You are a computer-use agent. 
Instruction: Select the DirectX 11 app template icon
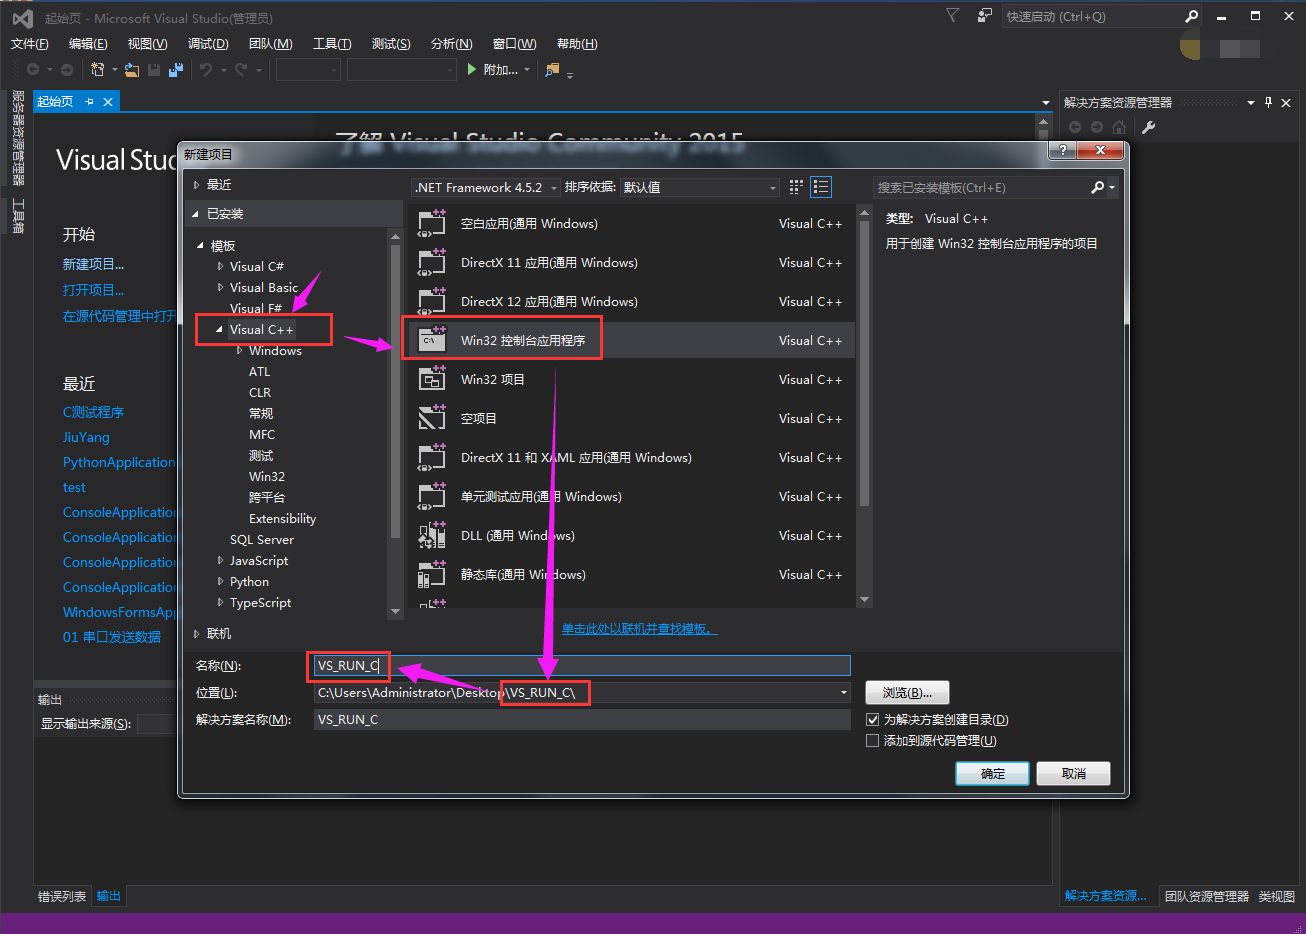pyautogui.click(x=431, y=262)
